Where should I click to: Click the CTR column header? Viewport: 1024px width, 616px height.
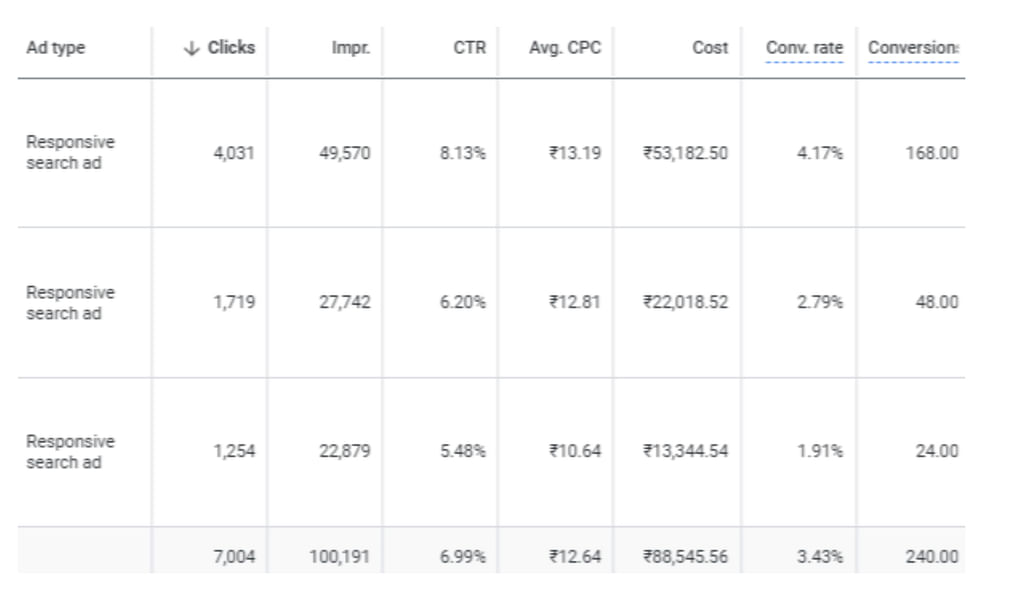tap(469, 48)
